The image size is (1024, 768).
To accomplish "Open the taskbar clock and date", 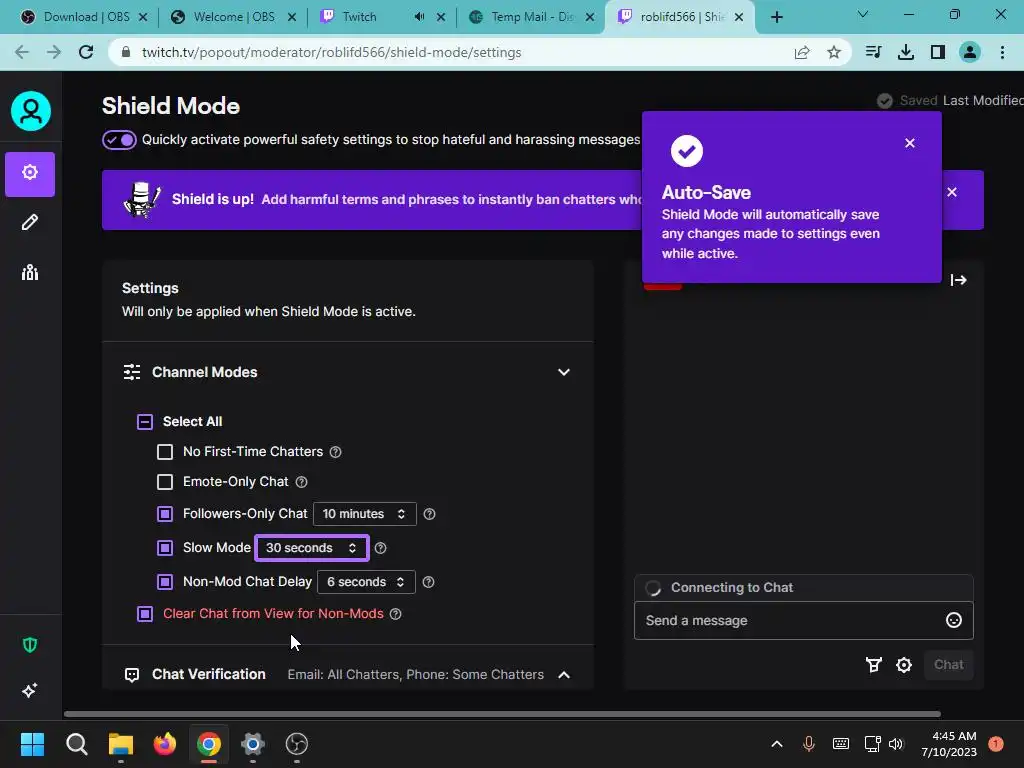I will tap(949, 744).
